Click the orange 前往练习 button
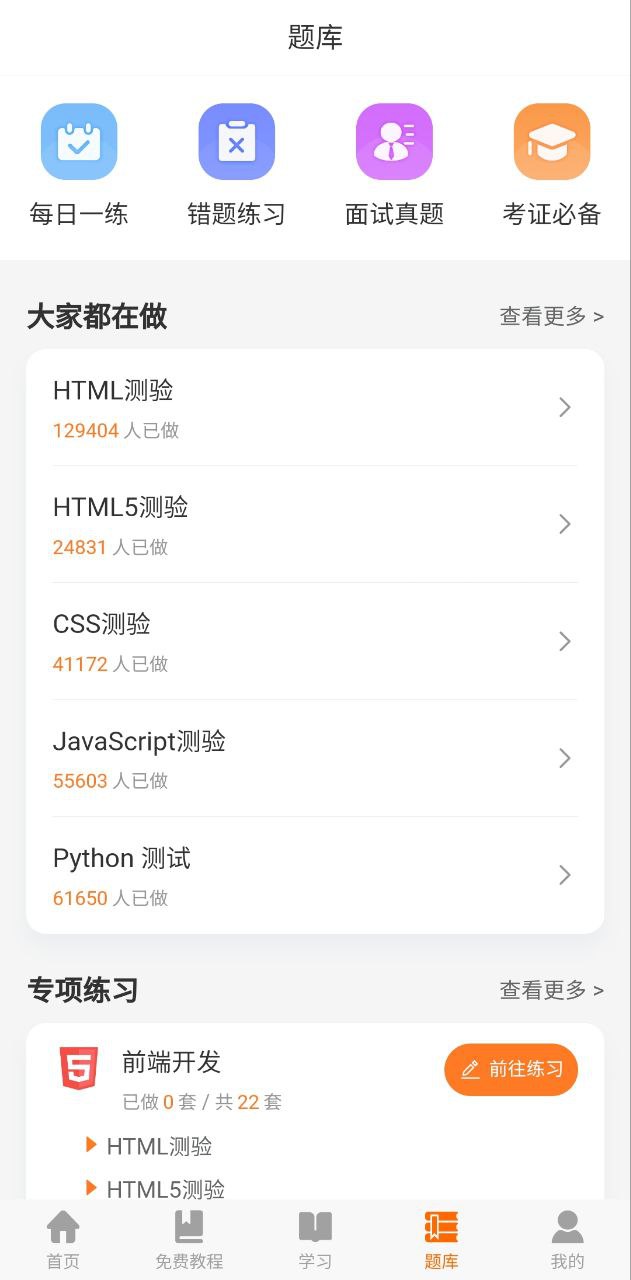Screen dimensions: 631x1280 511,1069
